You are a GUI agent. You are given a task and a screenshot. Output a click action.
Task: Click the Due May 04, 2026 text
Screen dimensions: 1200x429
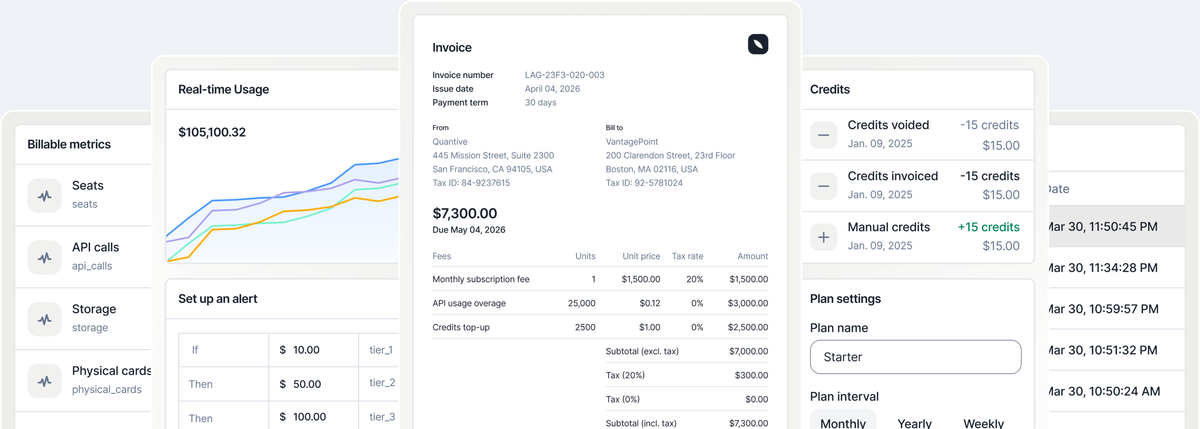469,229
